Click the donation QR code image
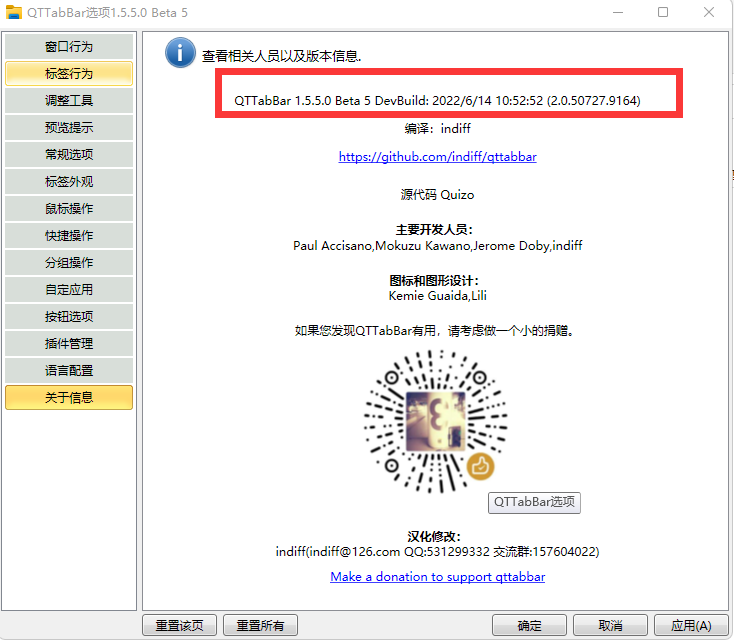The height and width of the screenshot is (640, 734). [436, 421]
